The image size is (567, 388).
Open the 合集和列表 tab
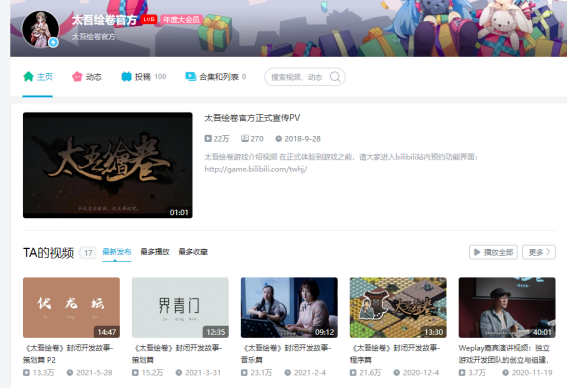(216, 77)
